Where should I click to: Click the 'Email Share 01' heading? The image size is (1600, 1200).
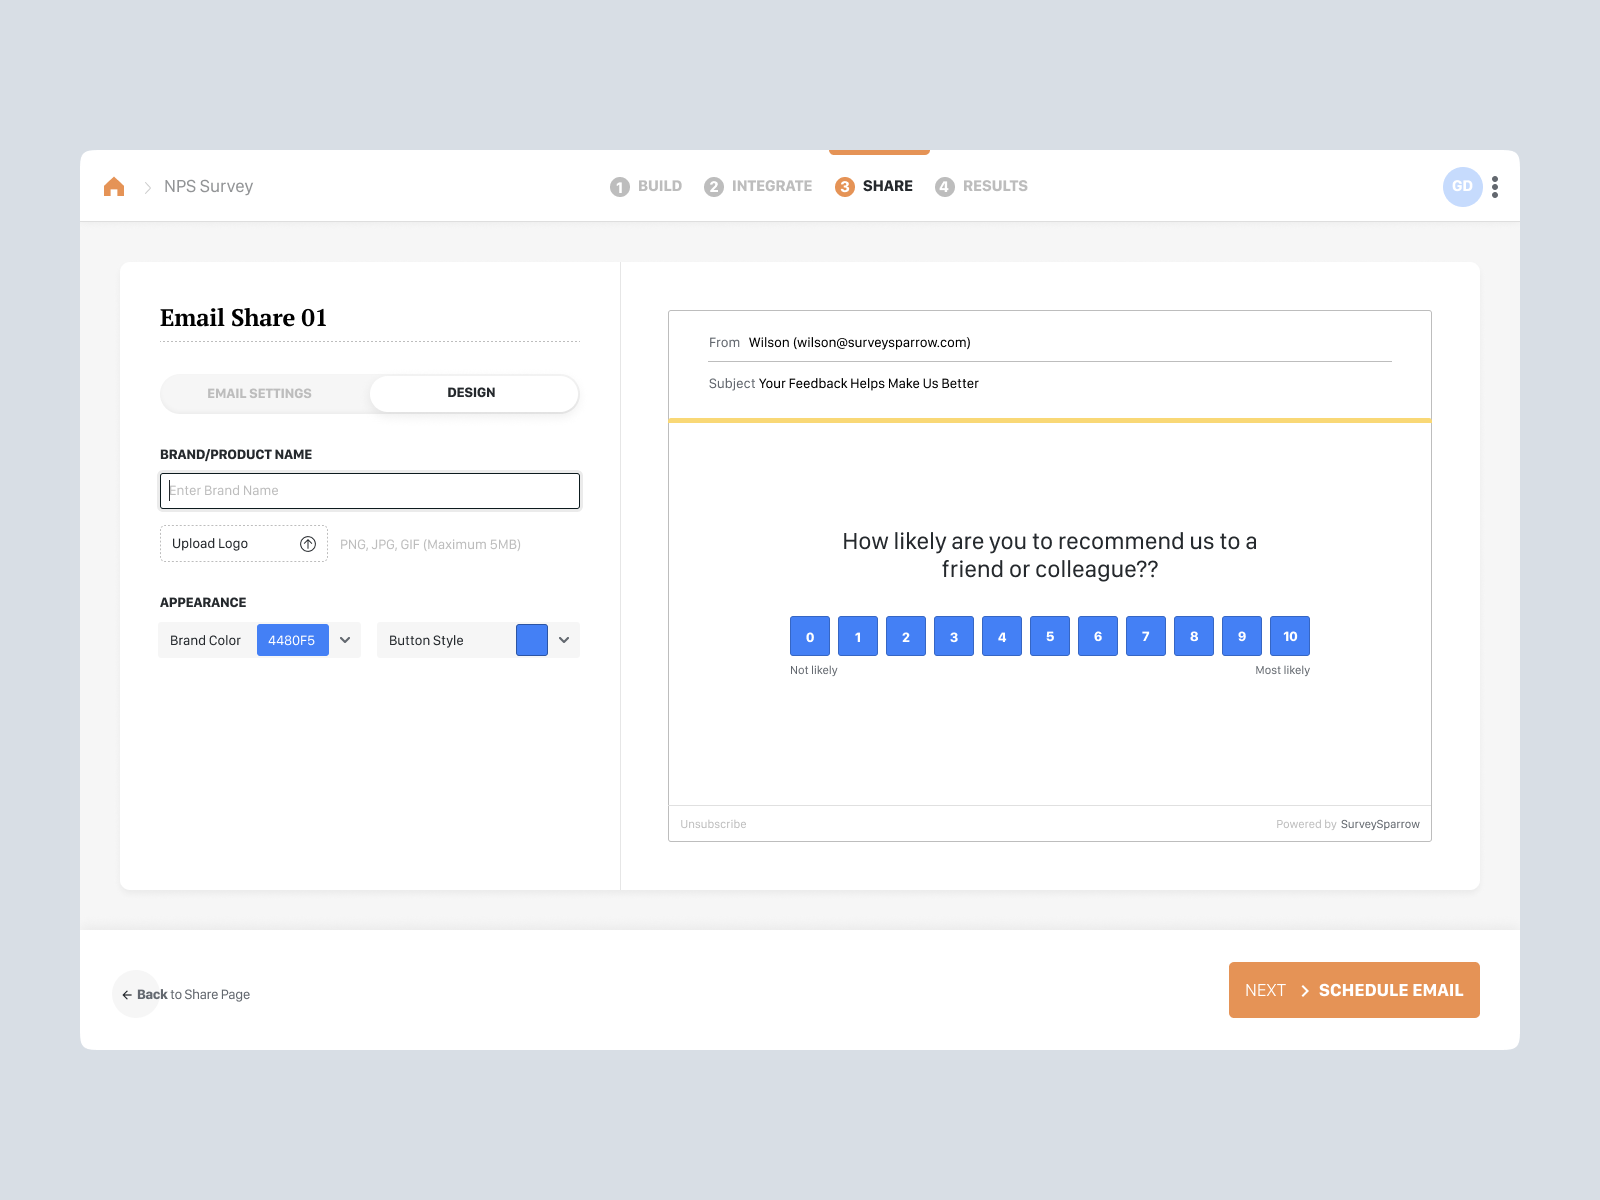click(x=244, y=318)
